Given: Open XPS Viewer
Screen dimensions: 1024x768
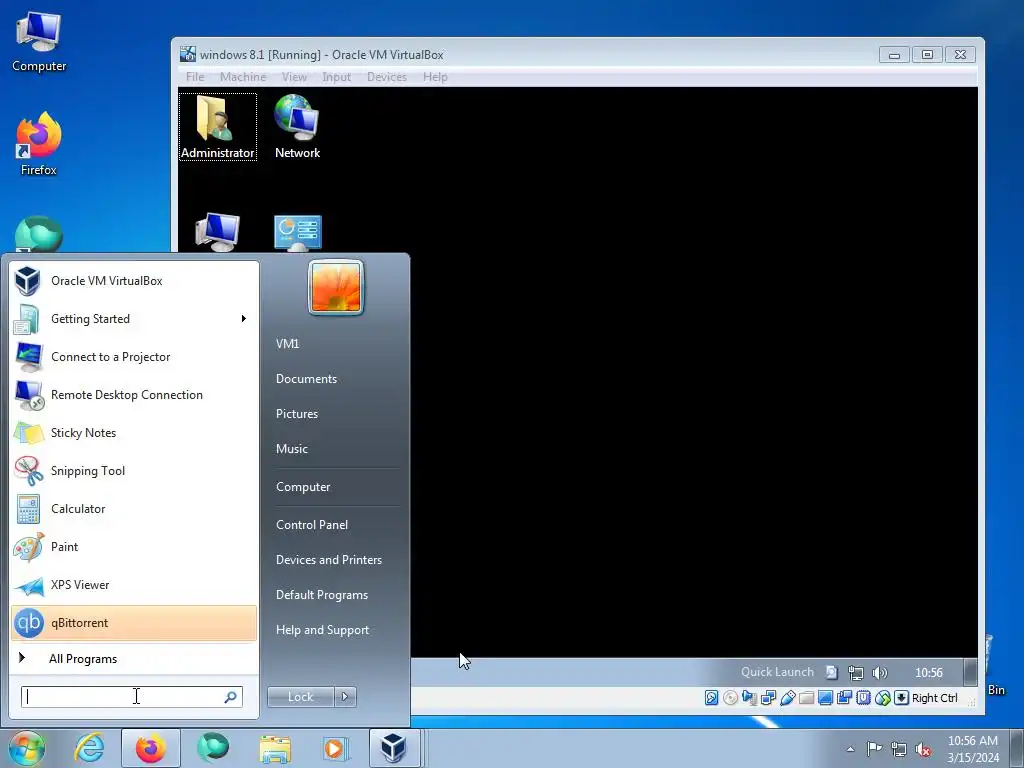Looking at the screenshot, I should click(134, 584).
